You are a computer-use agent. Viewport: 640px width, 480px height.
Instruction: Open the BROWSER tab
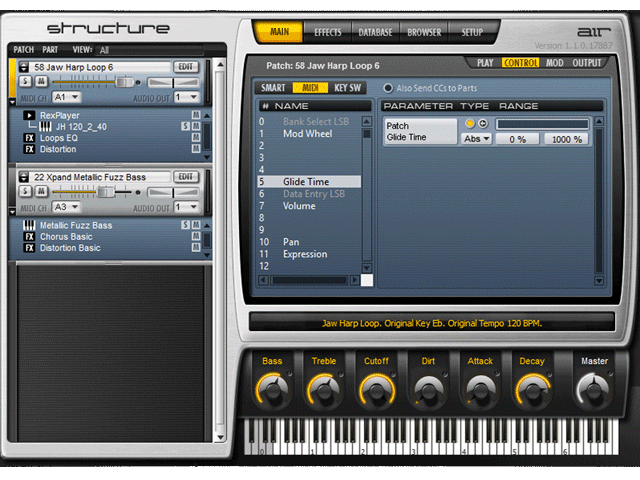point(424,32)
